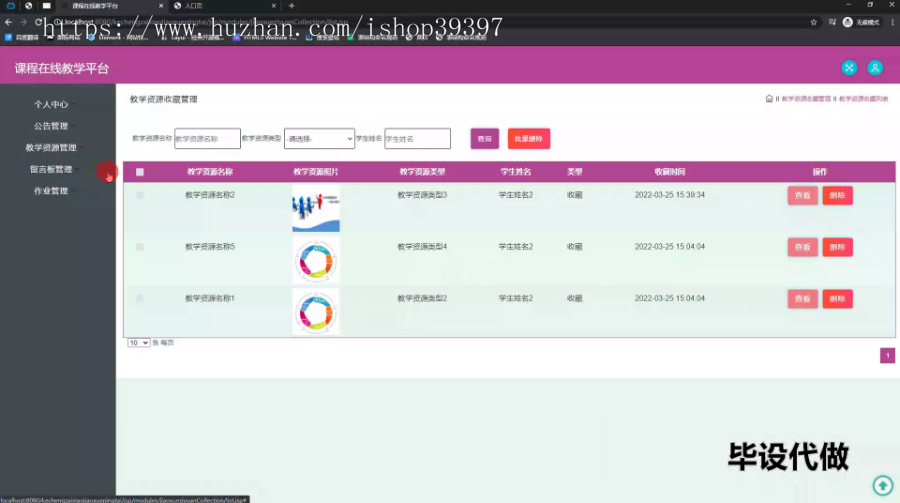Image resolution: width=900 pixels, height=503 pixels.
Task: Open the page-size dropdown showing 10
Action: pos(138,343)
